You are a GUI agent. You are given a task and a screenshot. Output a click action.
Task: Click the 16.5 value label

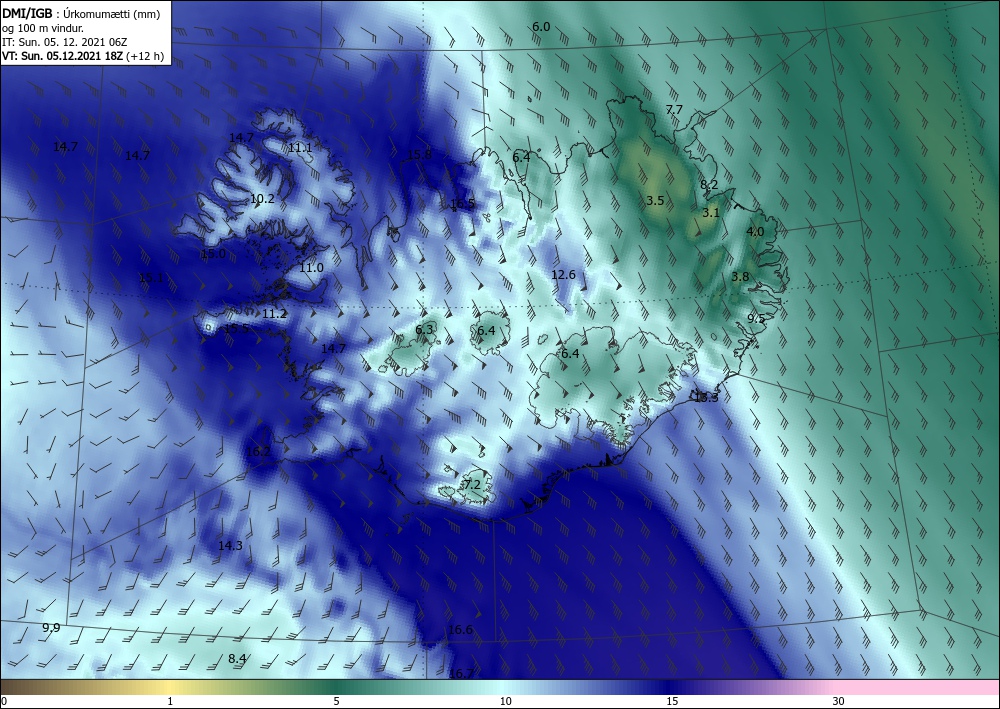coord(462,204)
